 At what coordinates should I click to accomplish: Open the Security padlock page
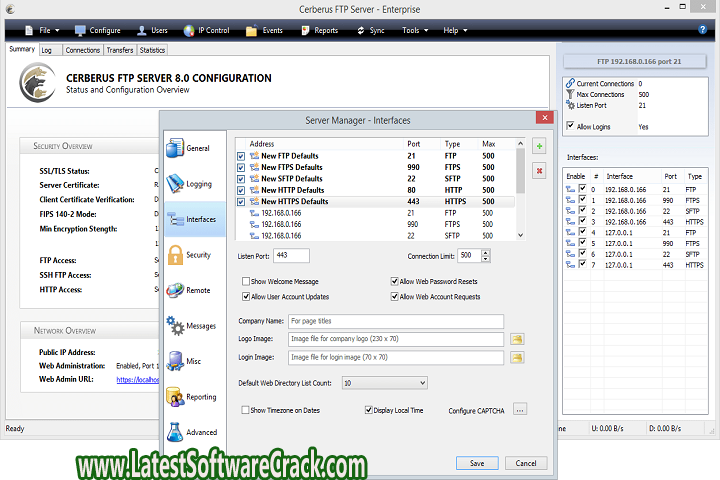click(175, 256)
